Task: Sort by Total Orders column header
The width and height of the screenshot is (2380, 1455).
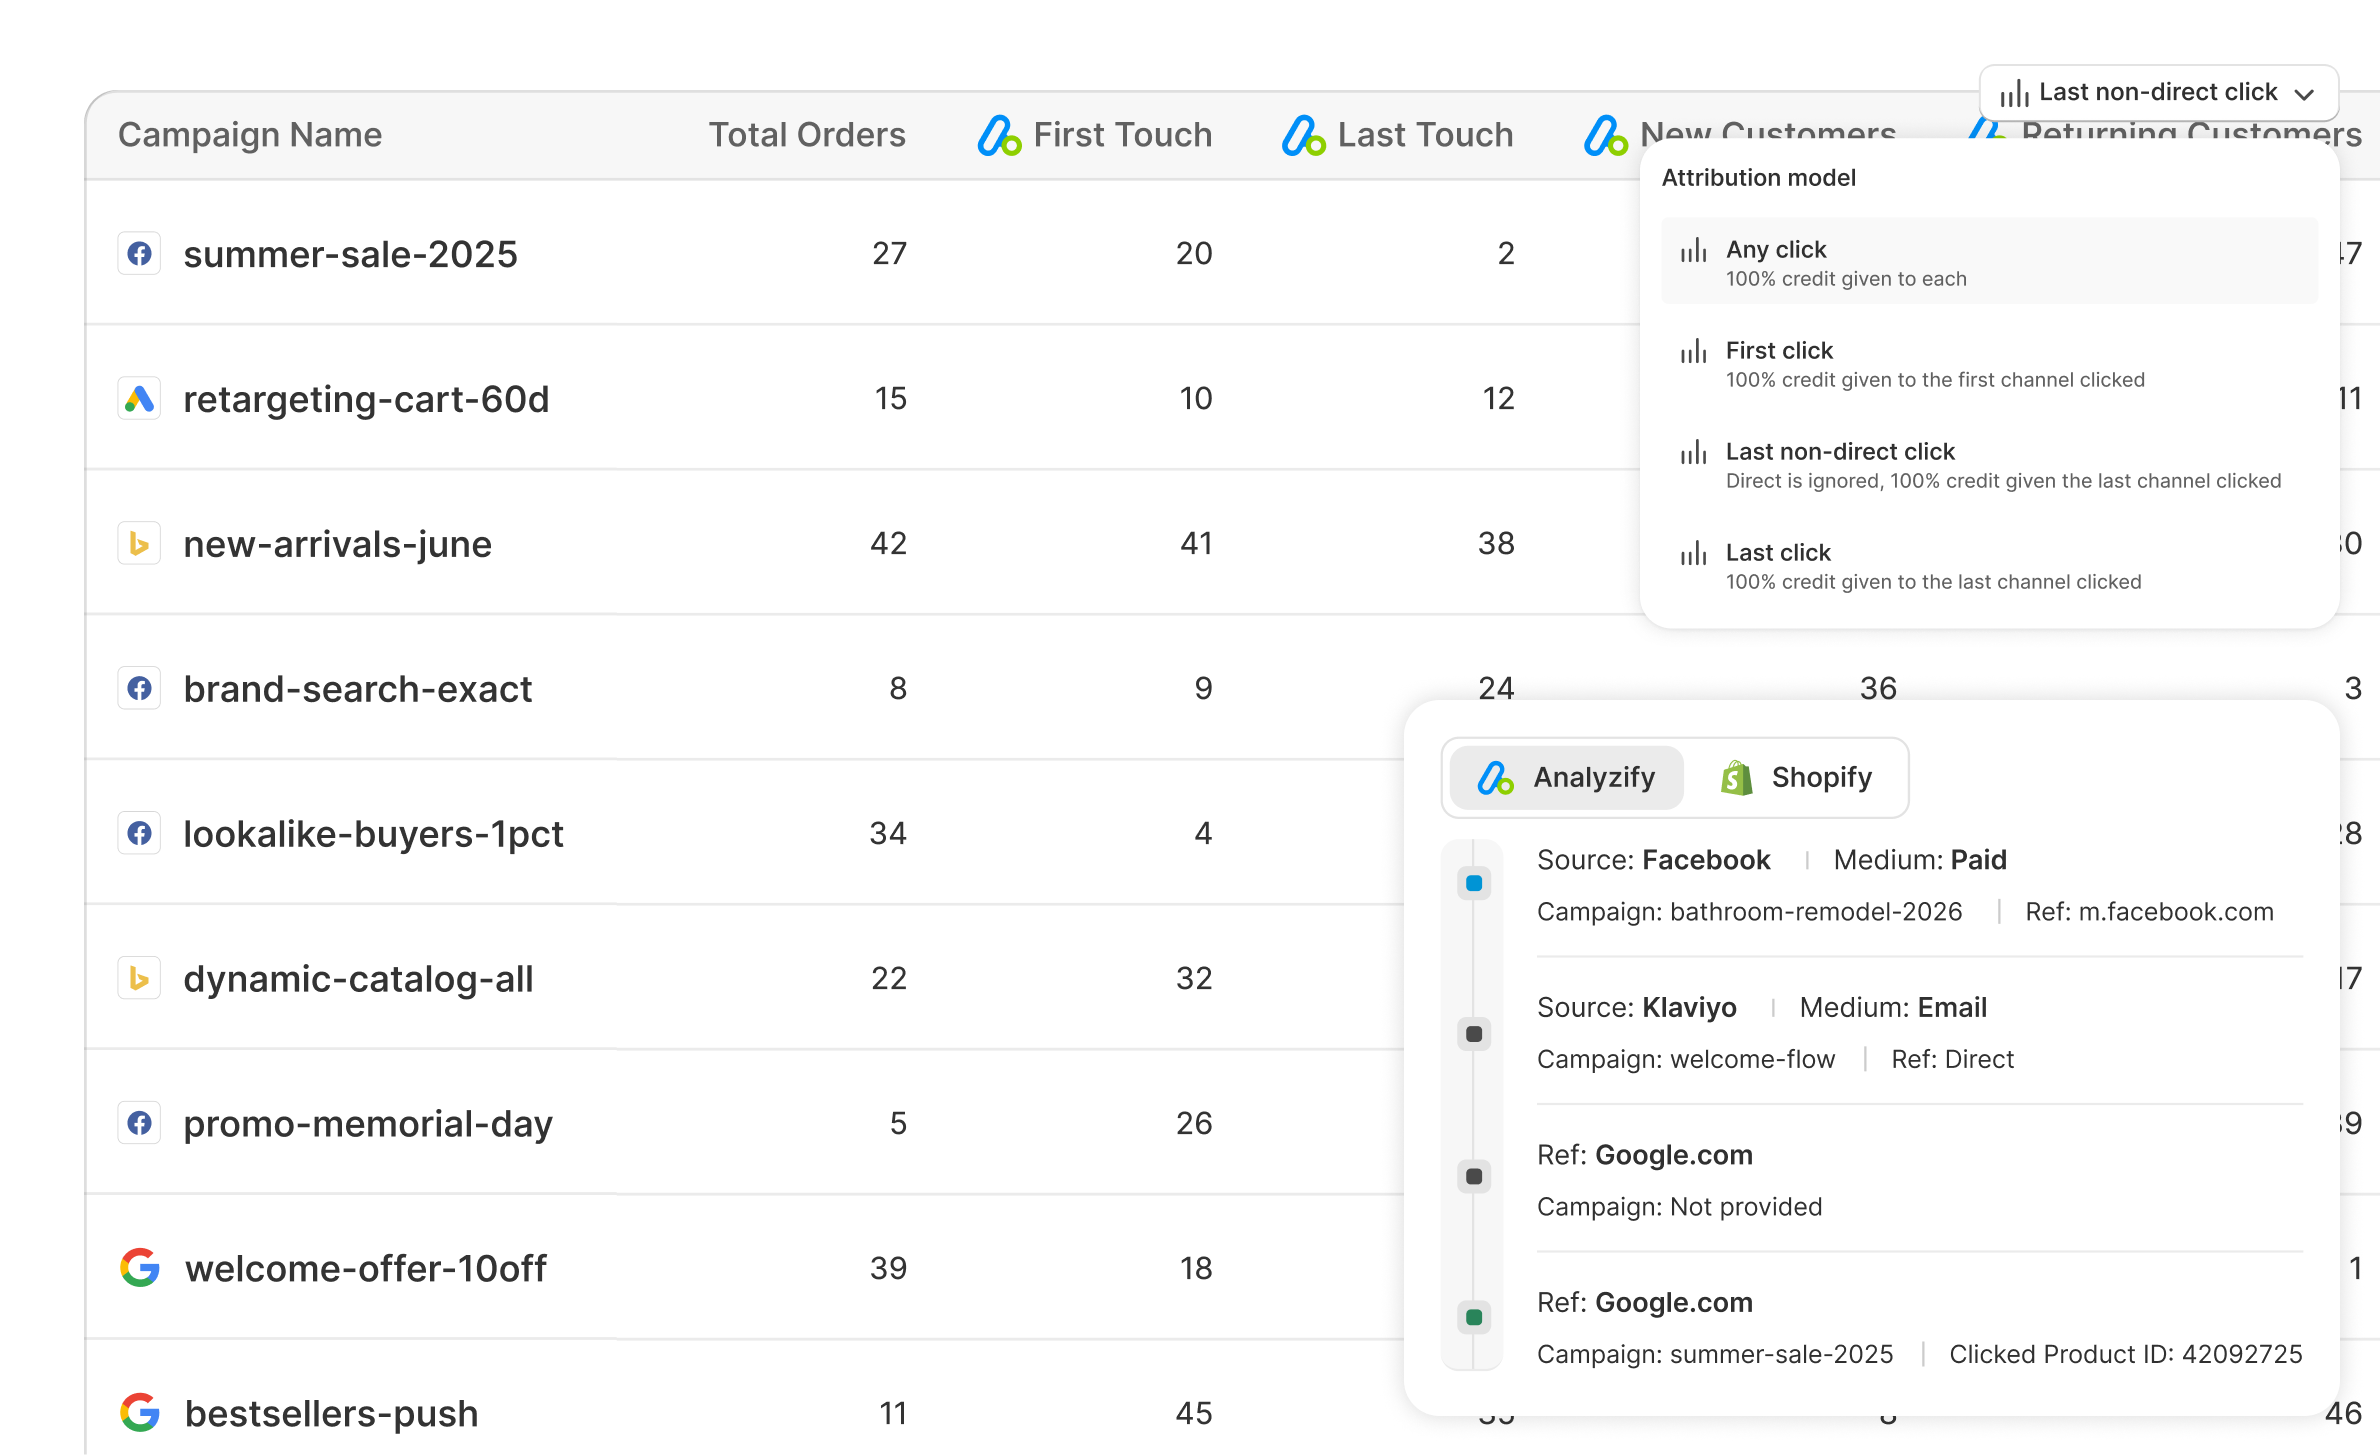Action: (806, 135)
